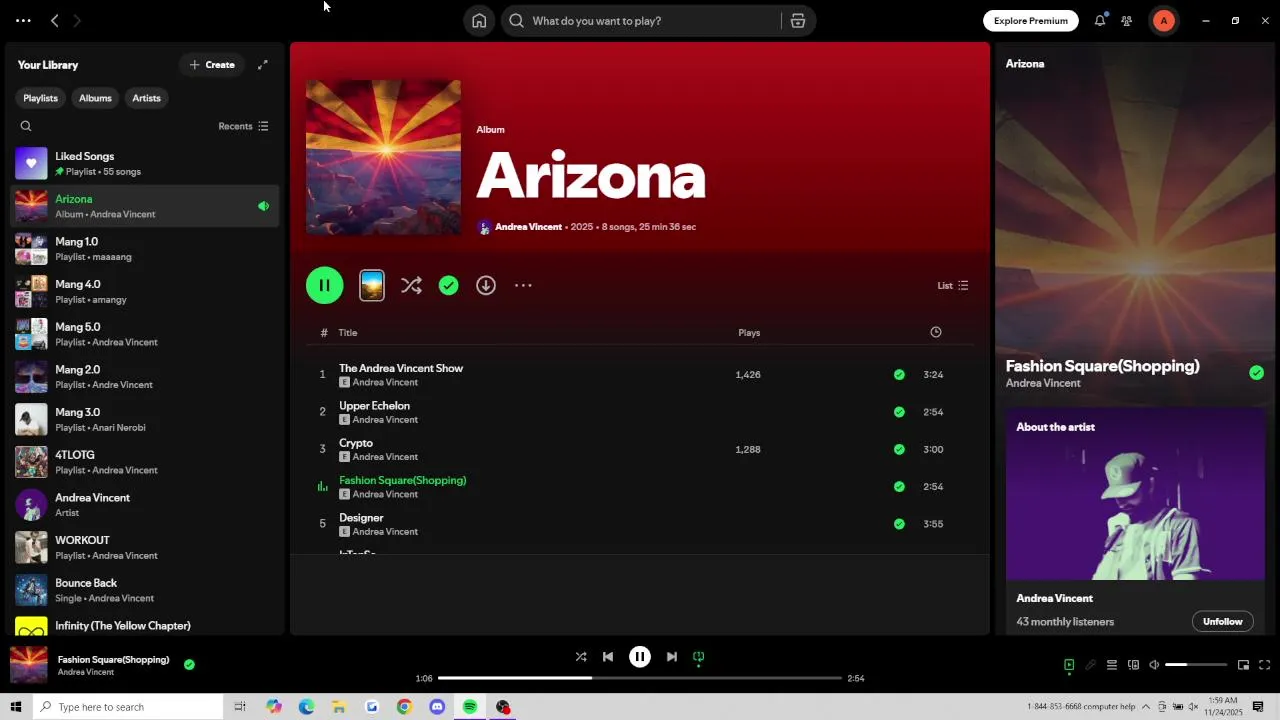
Task: Open the miniplayer
Action: point(1244,665)
